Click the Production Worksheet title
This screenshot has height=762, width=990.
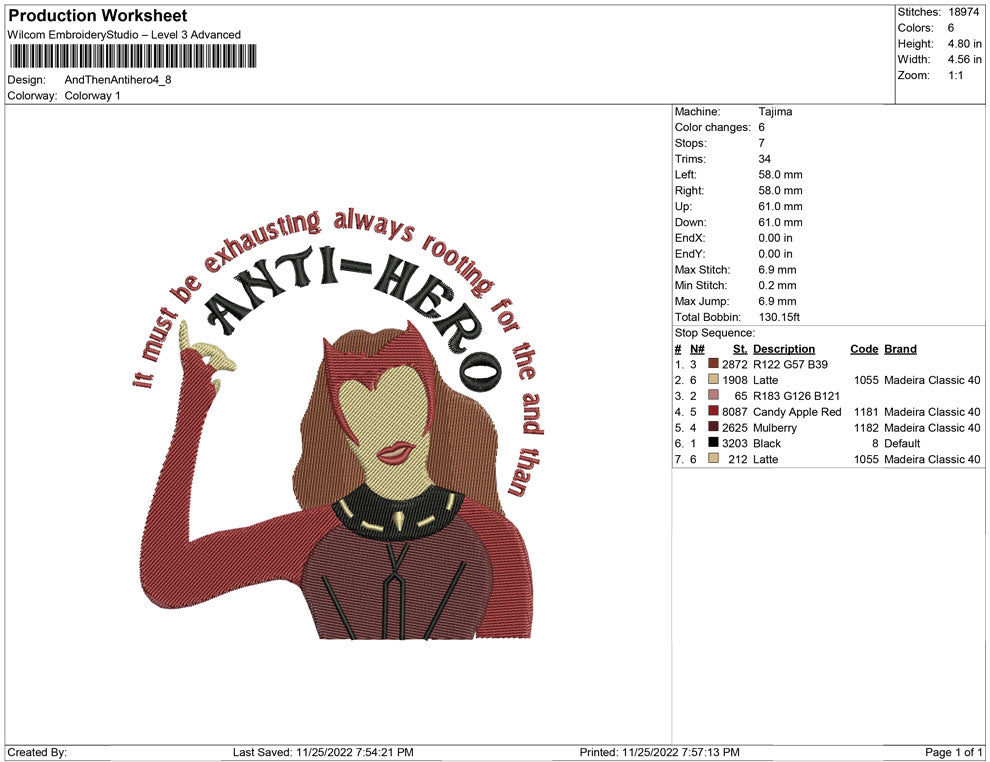click(x=97, y=16)
